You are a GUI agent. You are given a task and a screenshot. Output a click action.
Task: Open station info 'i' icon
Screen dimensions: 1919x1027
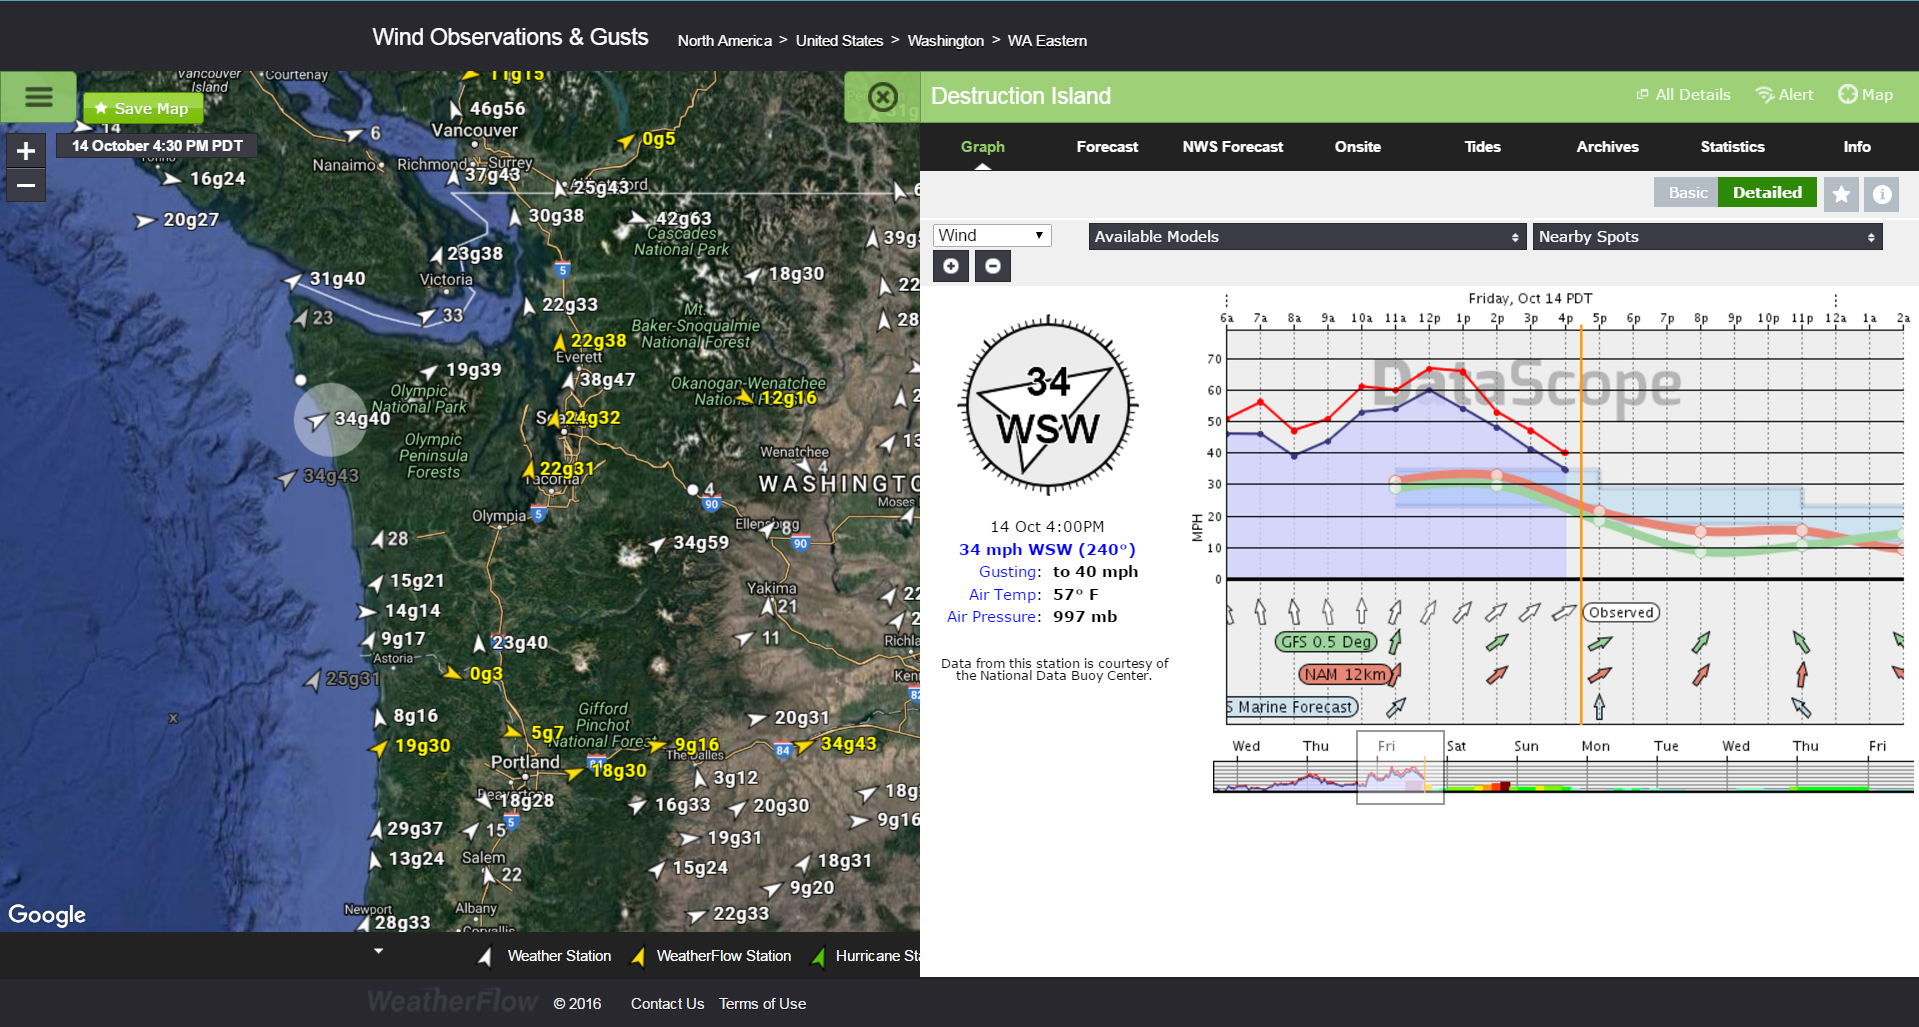click(1882, 194)
